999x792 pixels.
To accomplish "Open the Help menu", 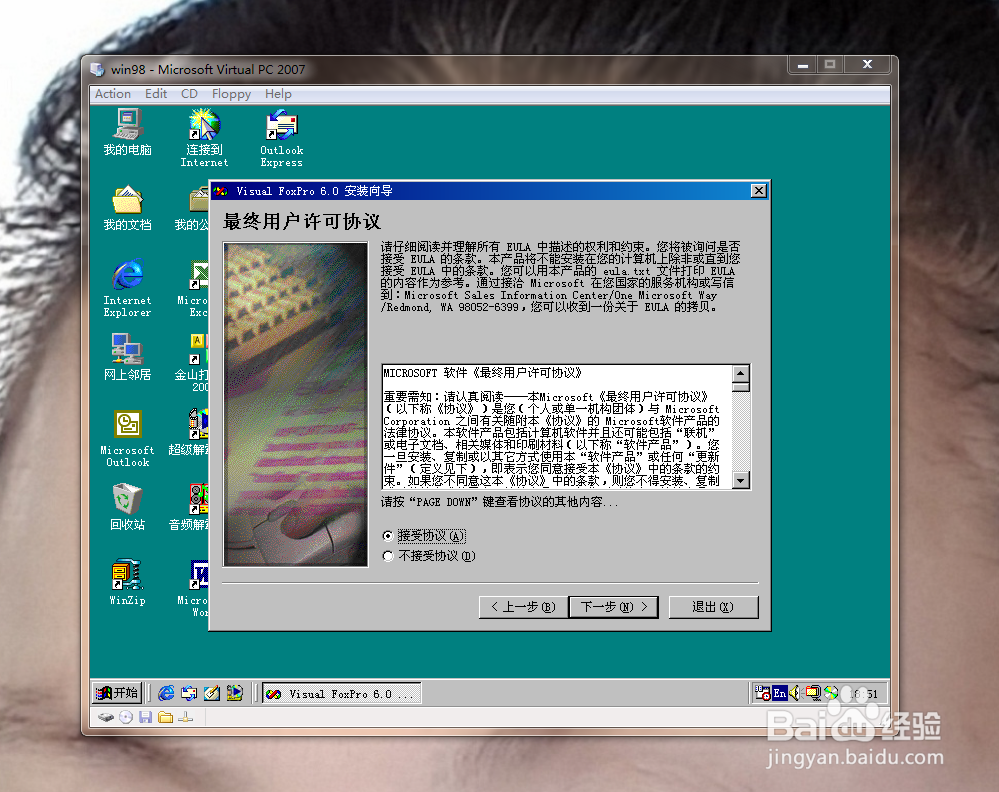I will click(278, 94).
